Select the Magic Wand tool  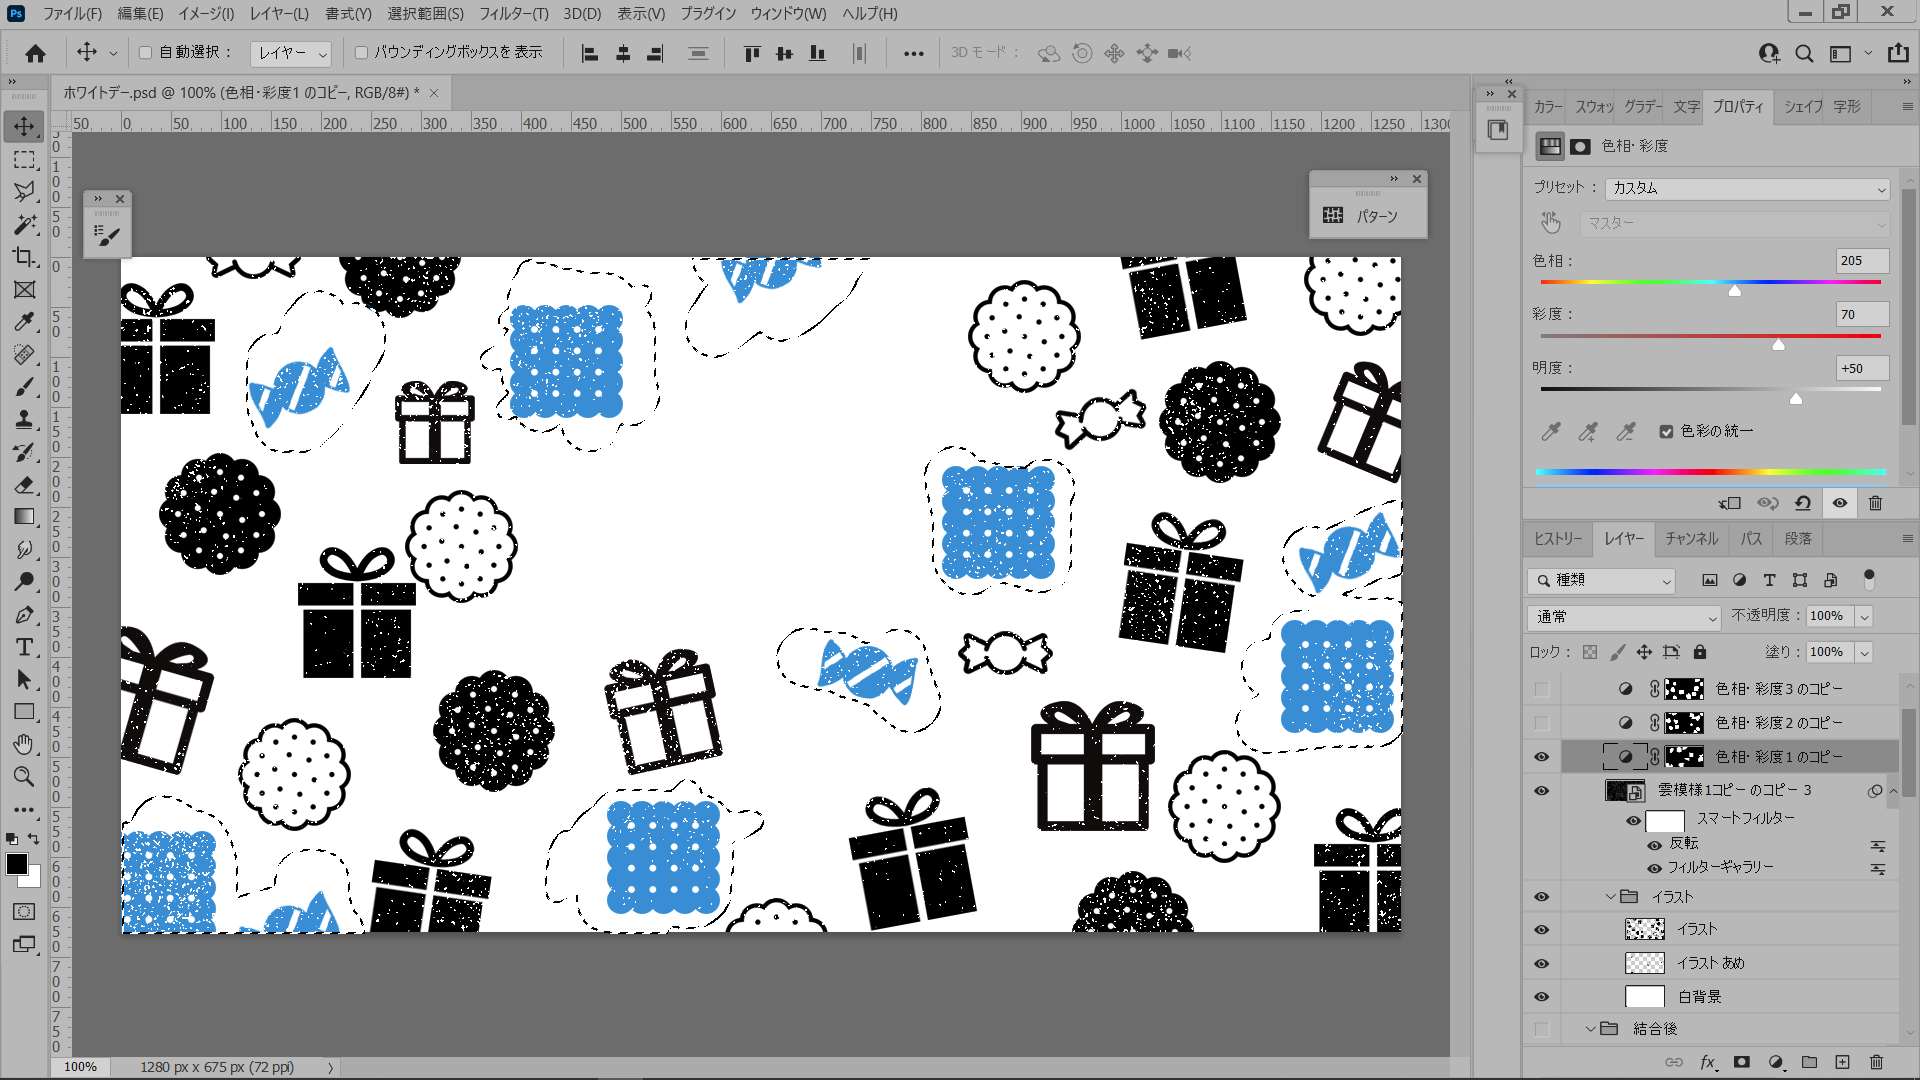(x=25, y=224)
